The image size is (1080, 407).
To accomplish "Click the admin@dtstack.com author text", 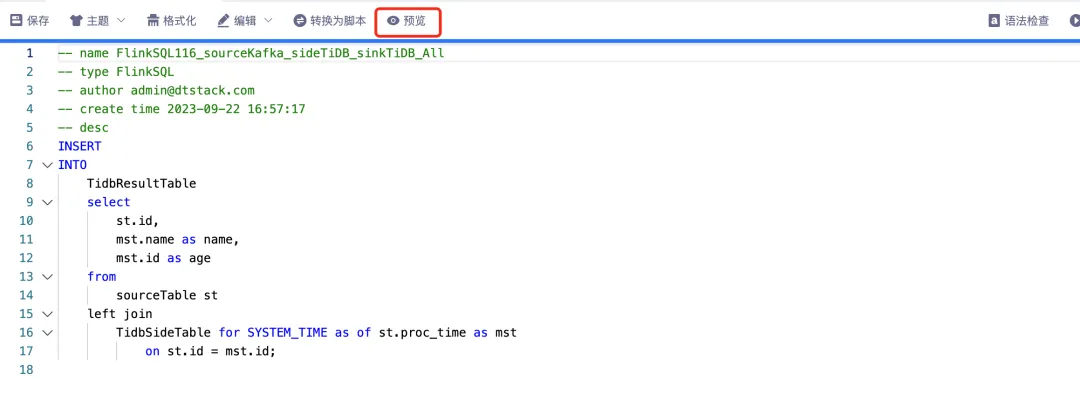I will click(x=193, y=90).
